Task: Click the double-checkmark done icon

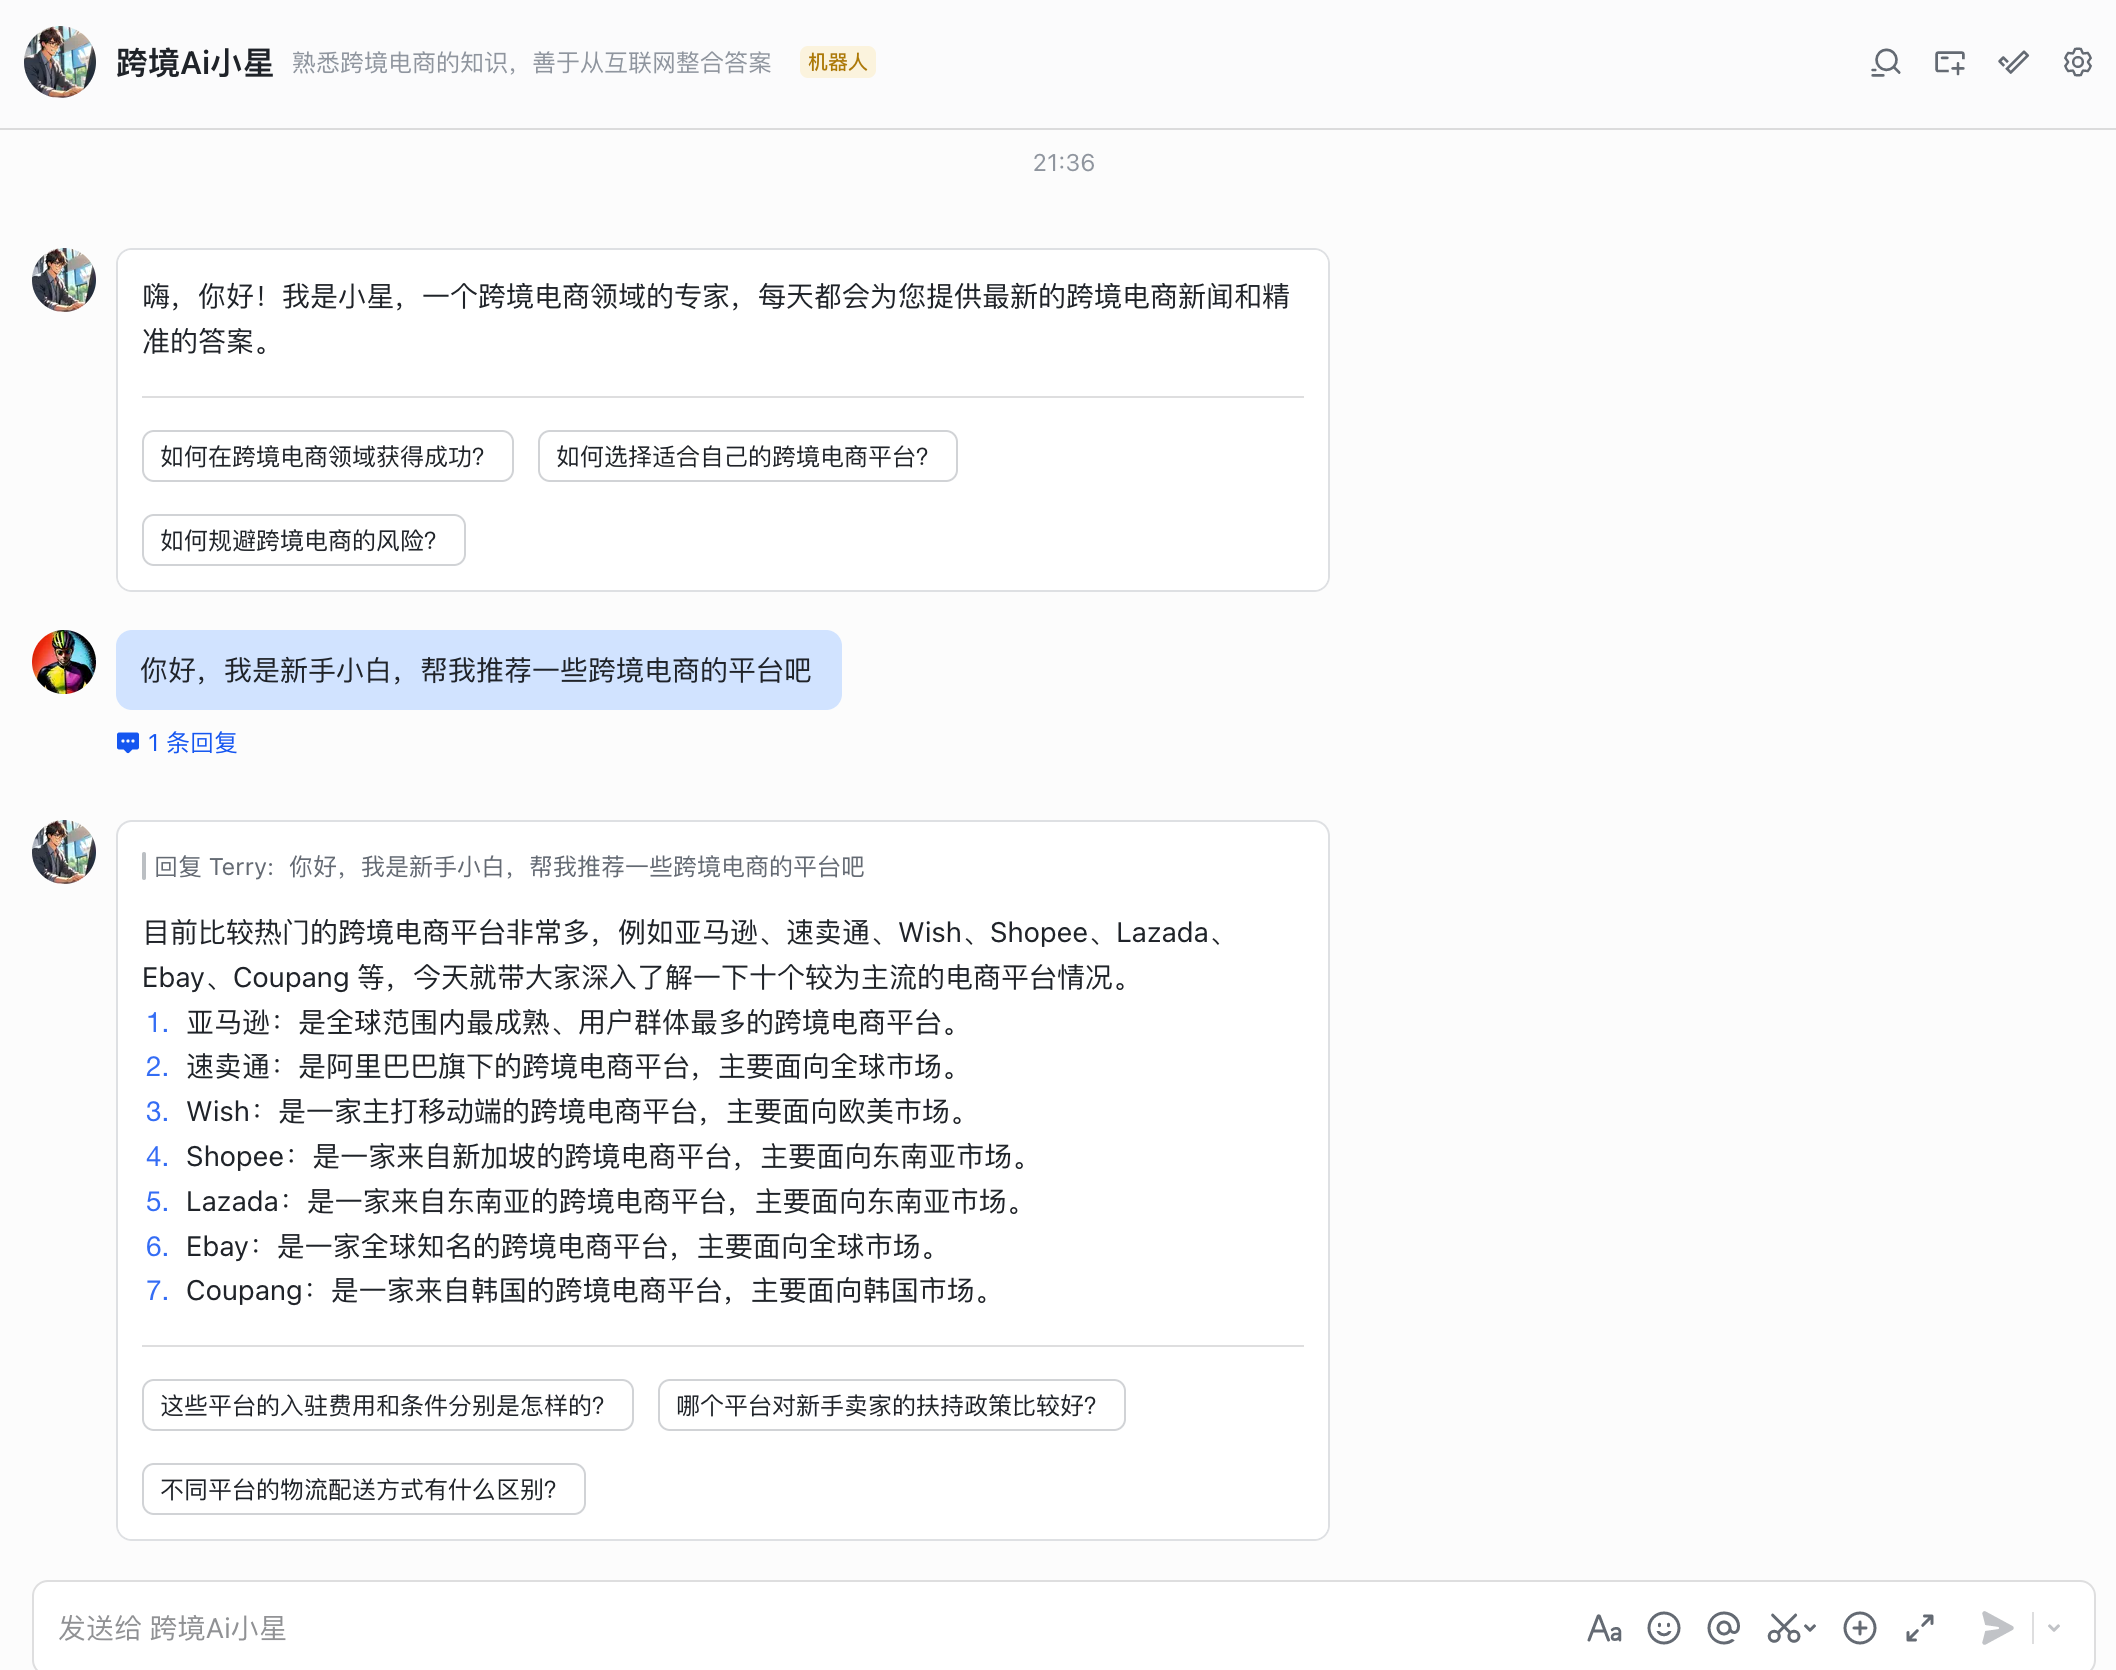Action: point(2013,63)
